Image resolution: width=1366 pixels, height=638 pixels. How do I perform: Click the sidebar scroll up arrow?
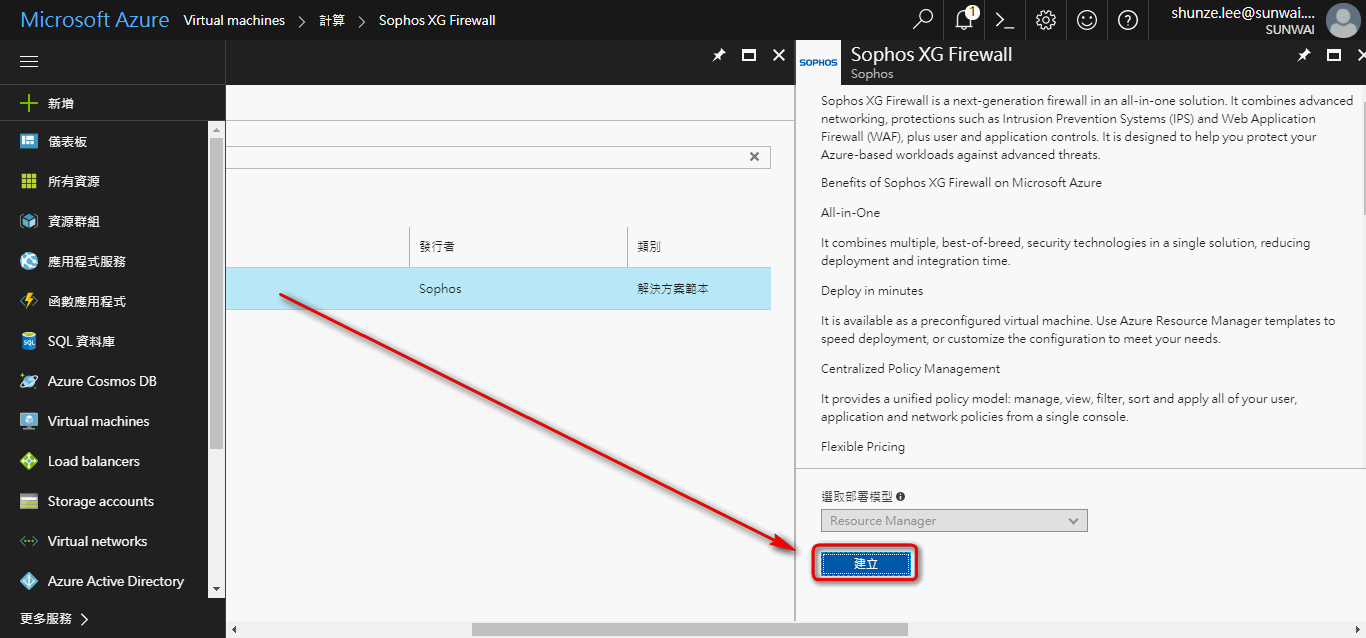pyautogui.click(x=216, y=129)
